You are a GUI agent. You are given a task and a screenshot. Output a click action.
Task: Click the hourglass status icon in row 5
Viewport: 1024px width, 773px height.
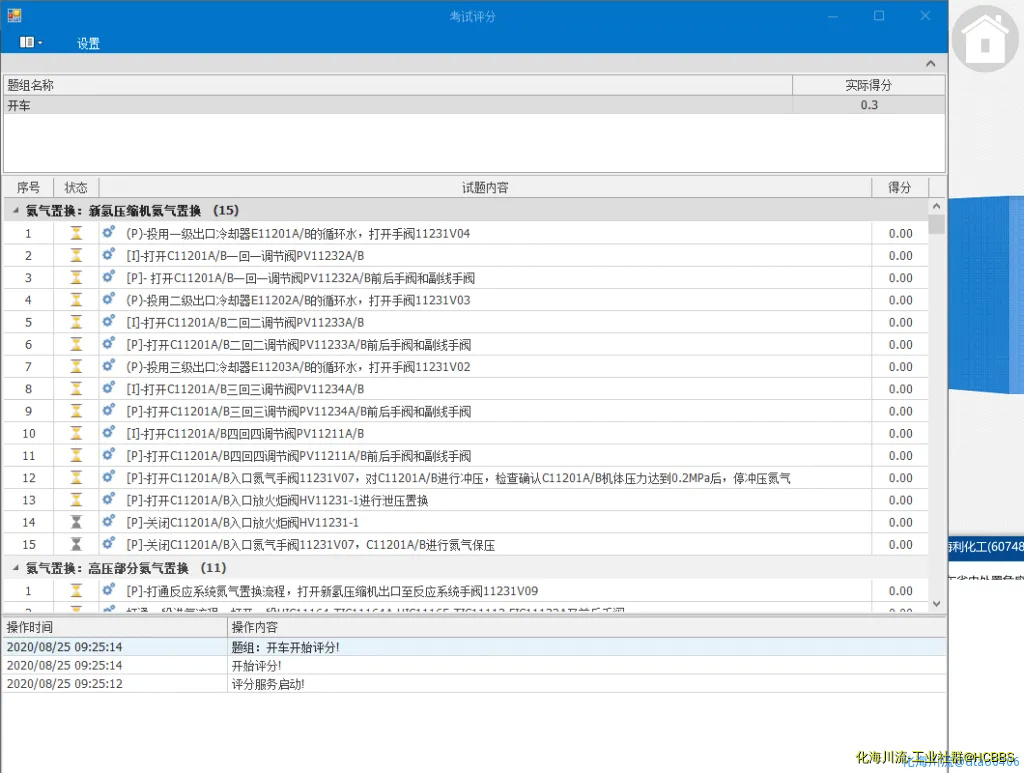click(76, 322)
